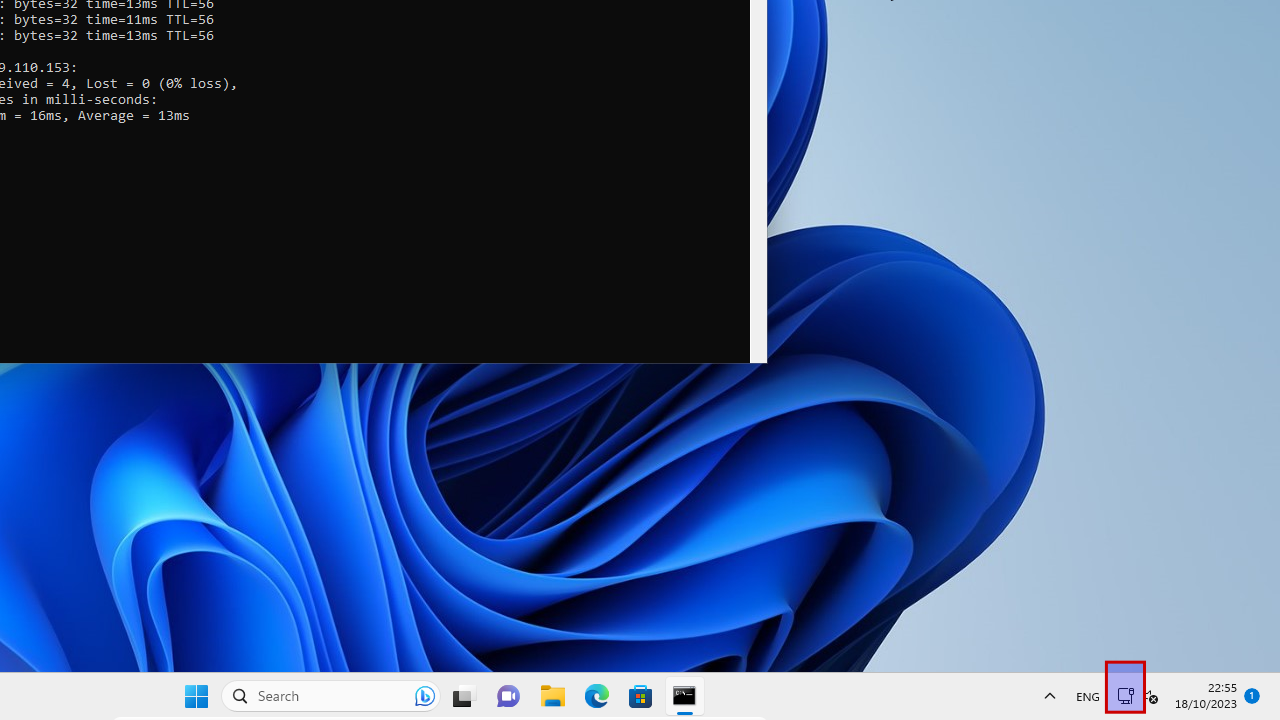Open Microsoft Store from the taskbar
1280x720 pixels.
click(x=641, y=696)
